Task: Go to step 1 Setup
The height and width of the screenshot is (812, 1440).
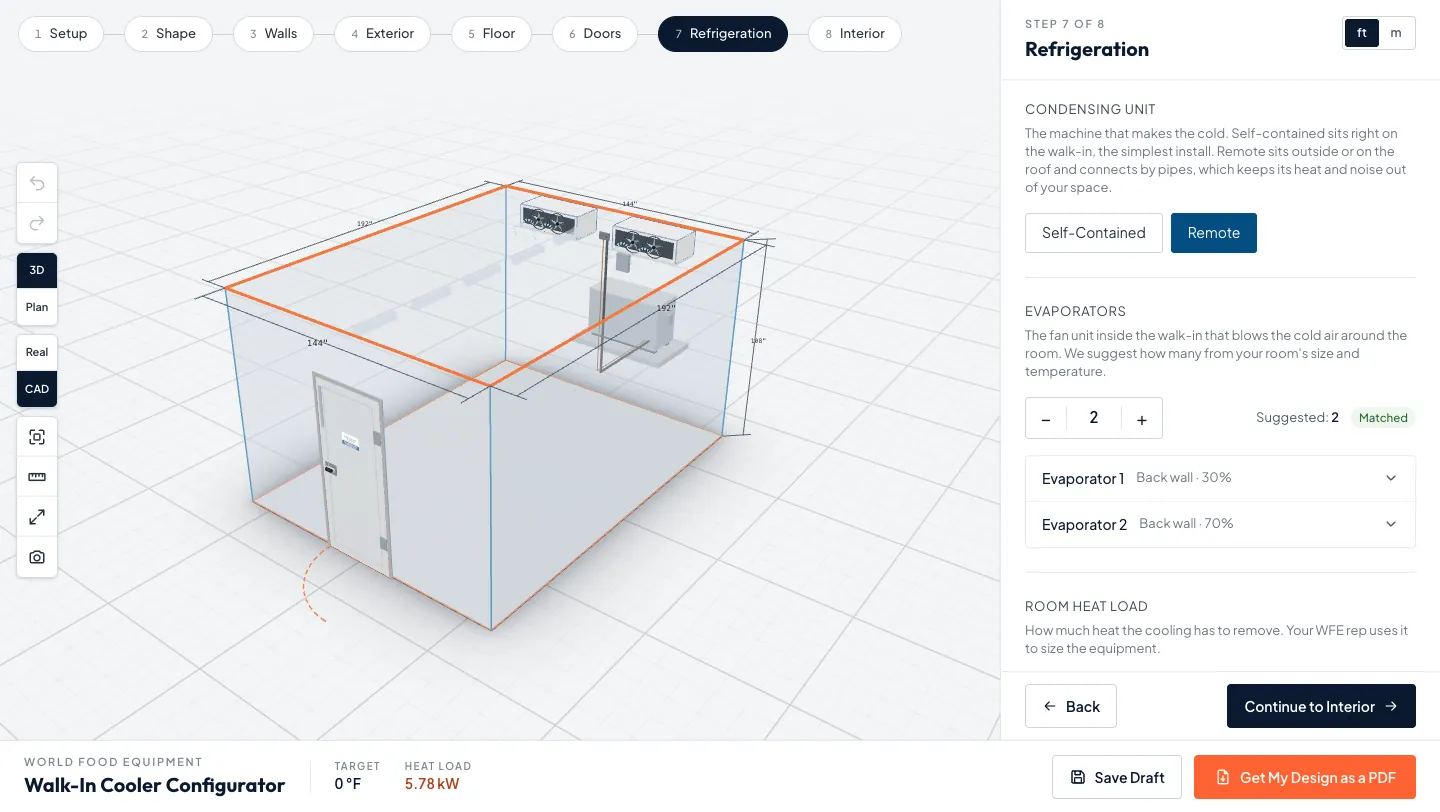Action: 61,33
